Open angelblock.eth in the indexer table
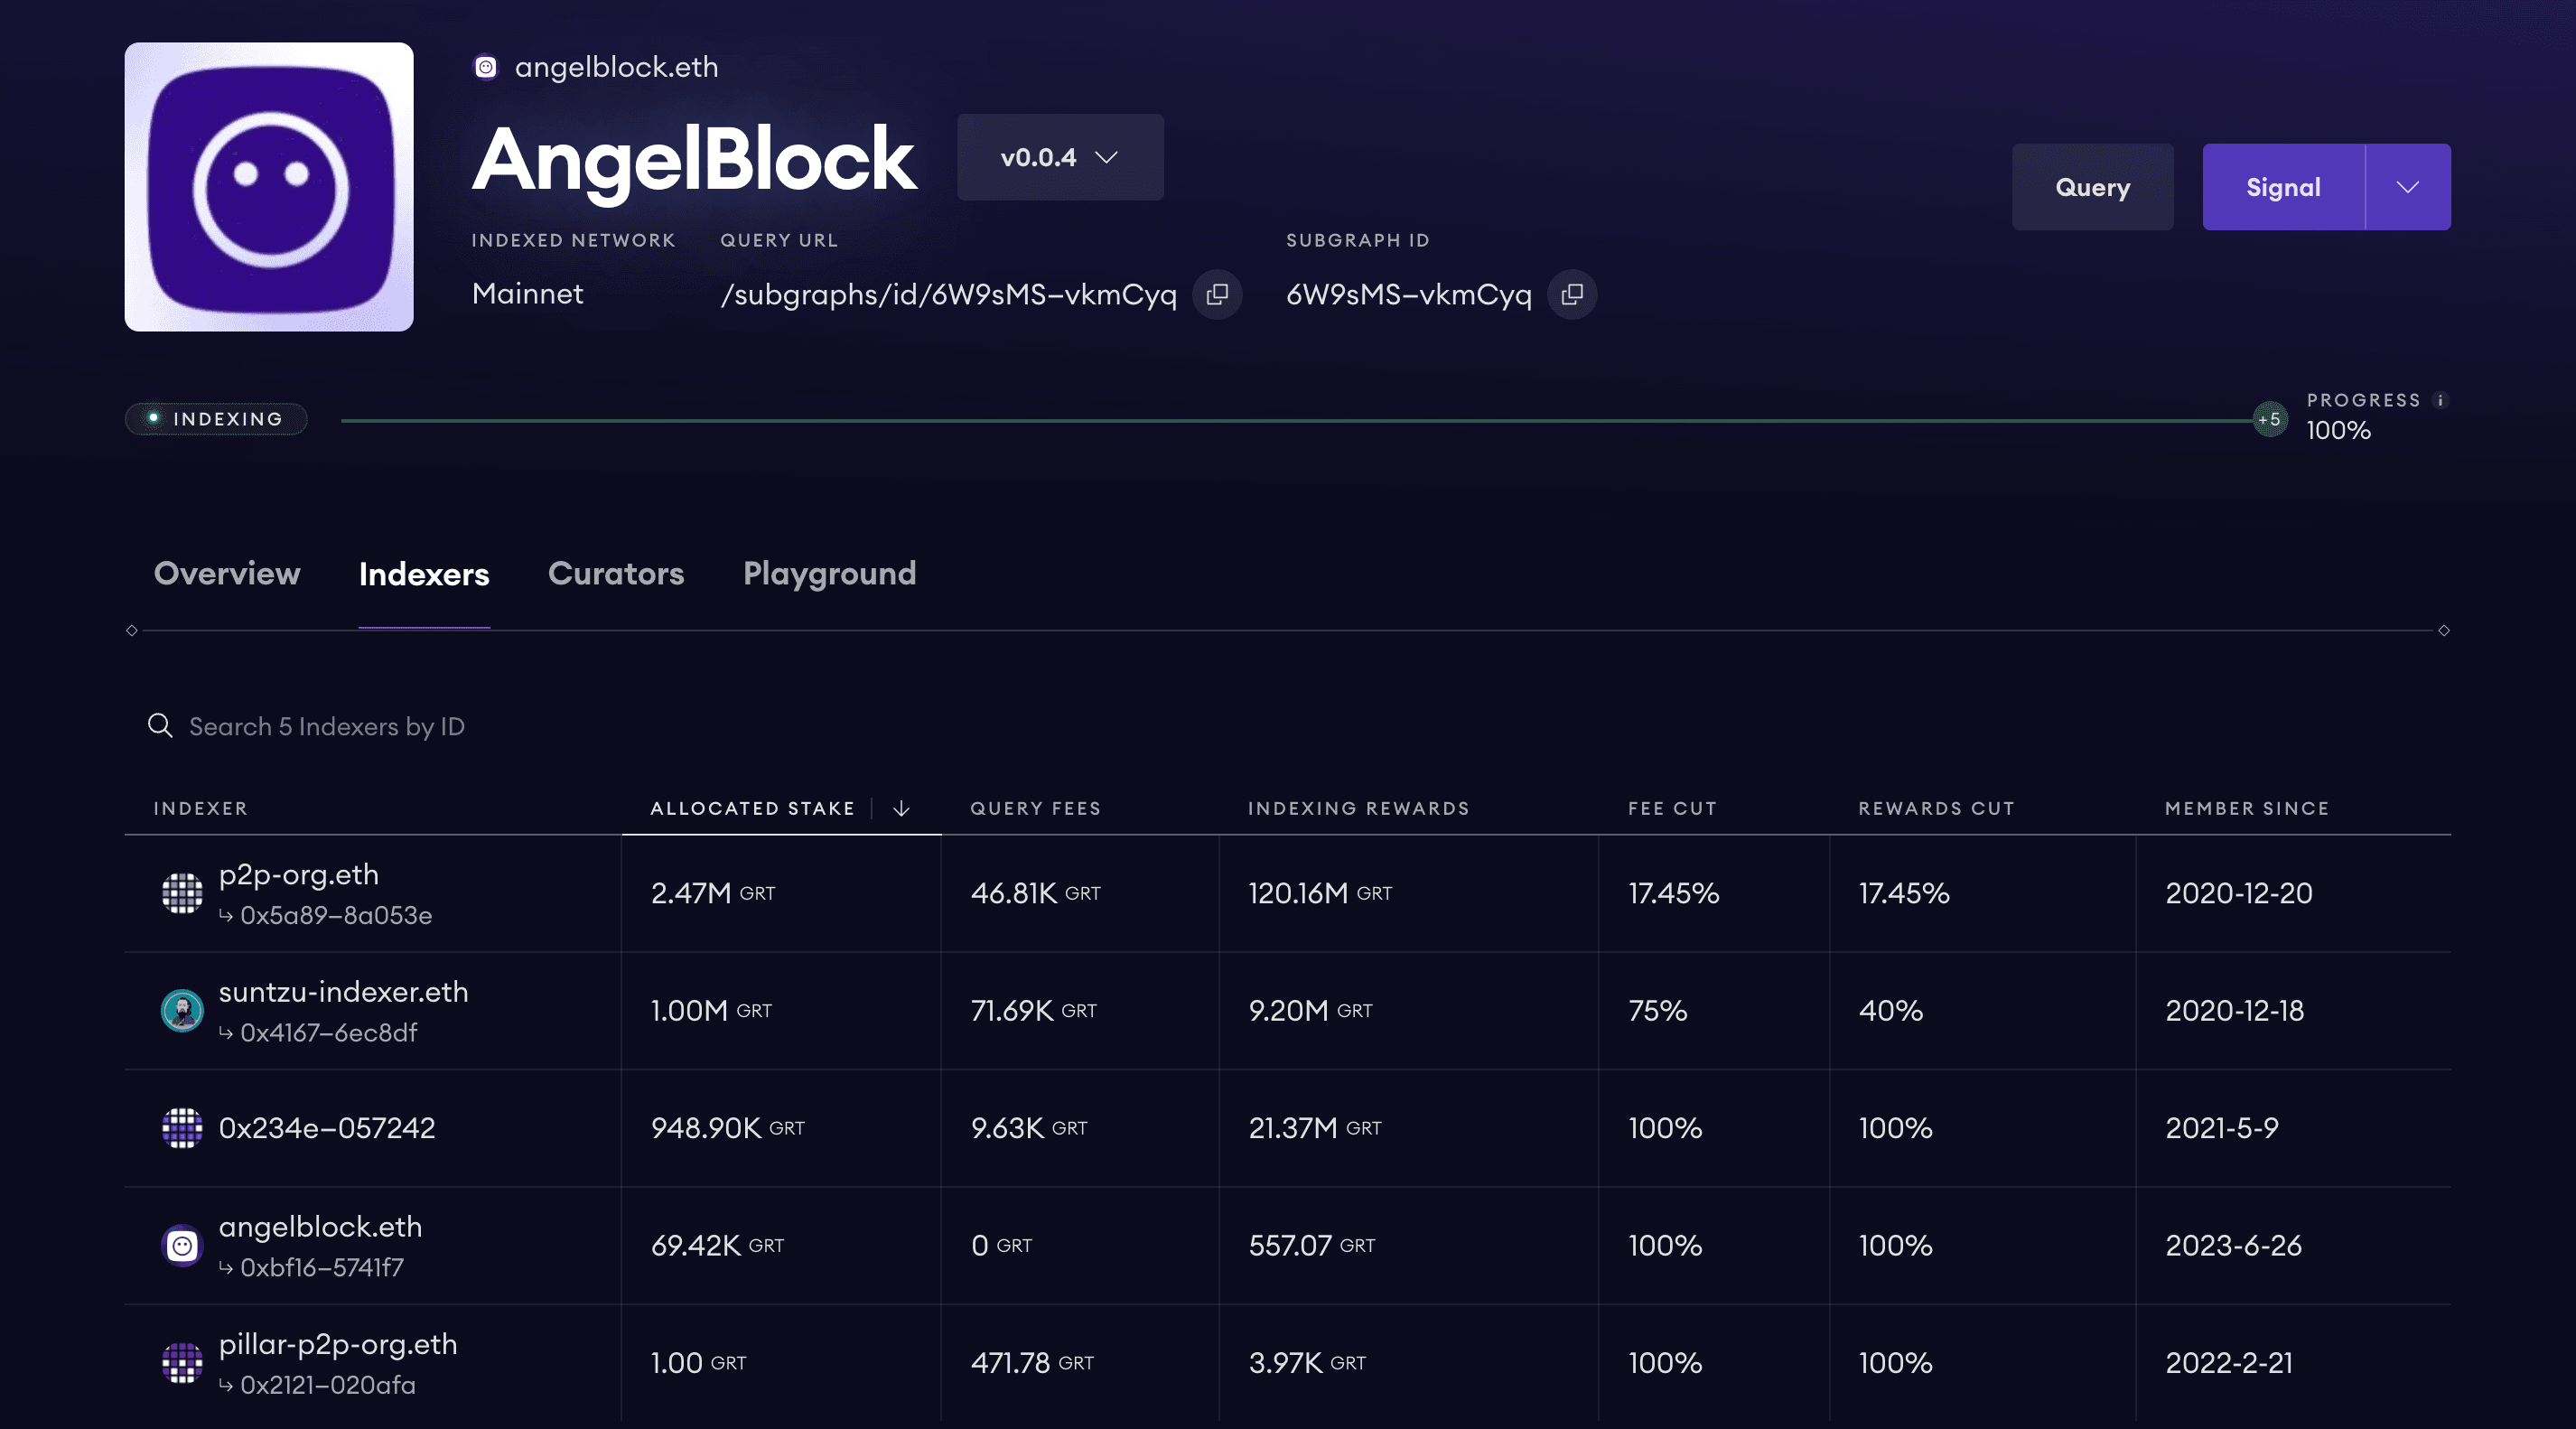2576x1429 pixels. 320,1226
